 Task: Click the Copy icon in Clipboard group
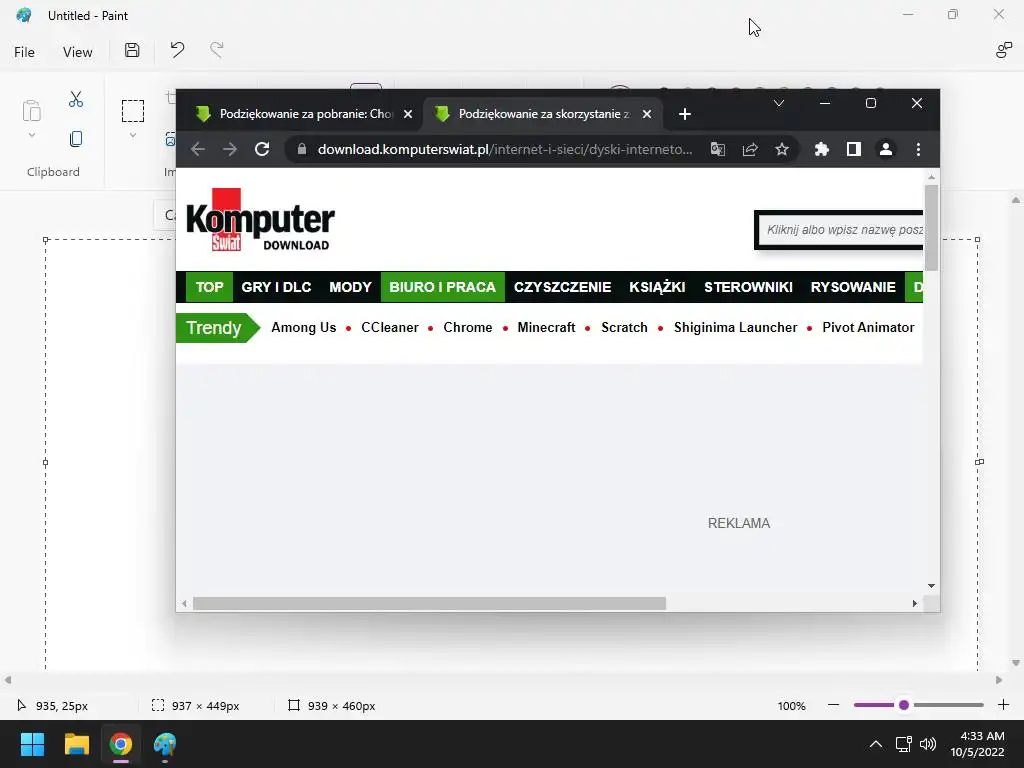pos(76,139)
